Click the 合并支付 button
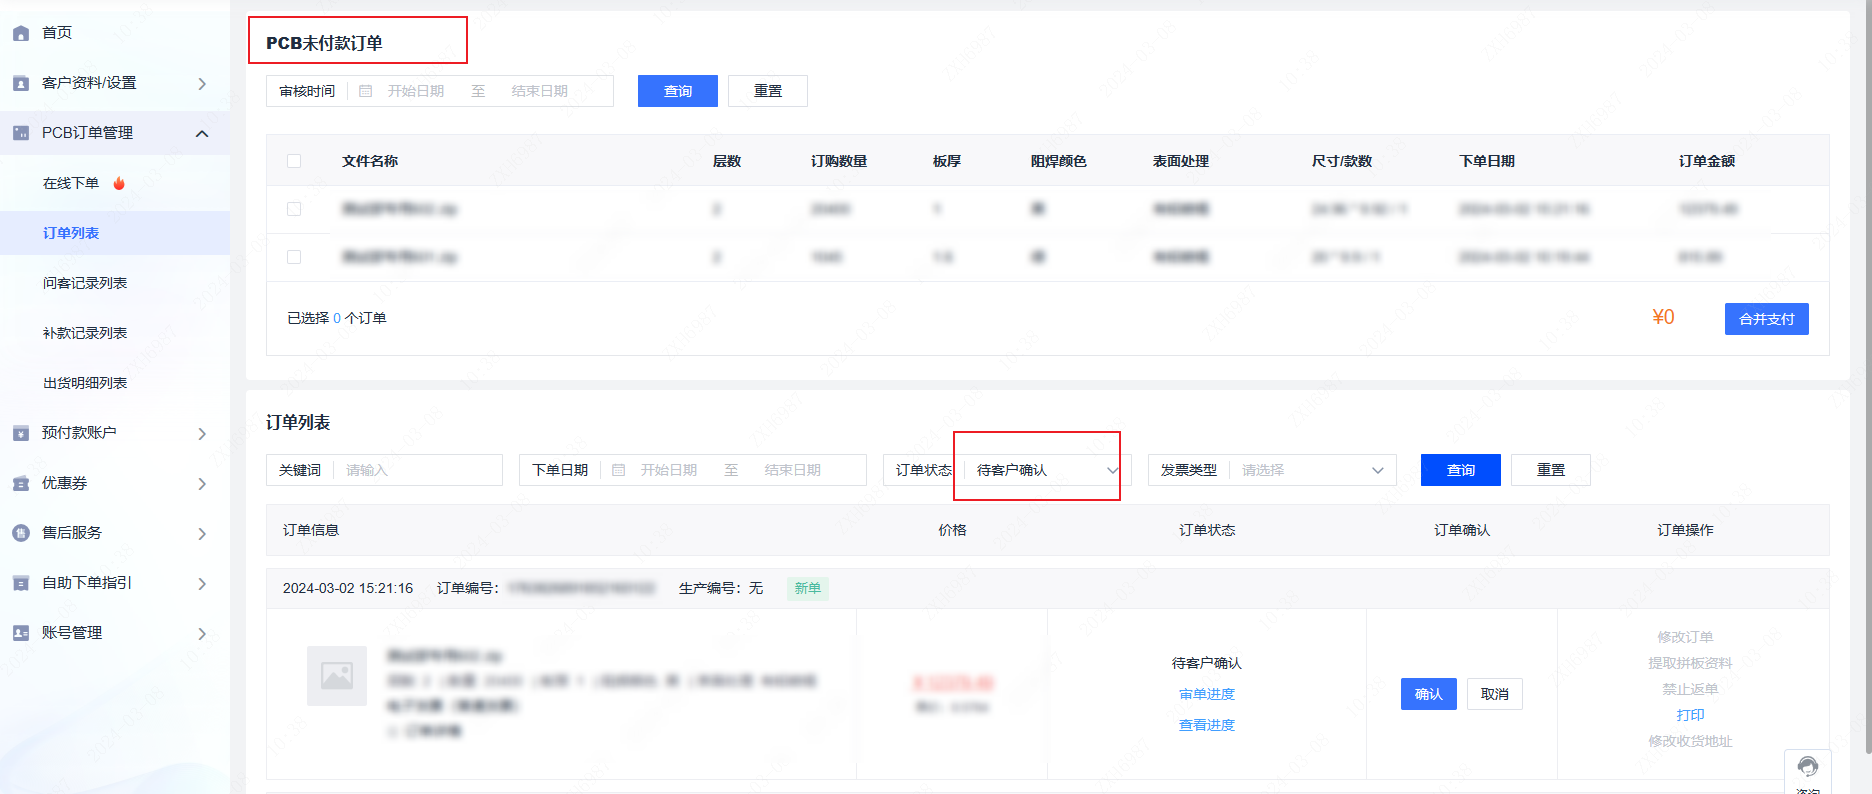Viewport: 1872px width, 794px height. (1766, 319)
